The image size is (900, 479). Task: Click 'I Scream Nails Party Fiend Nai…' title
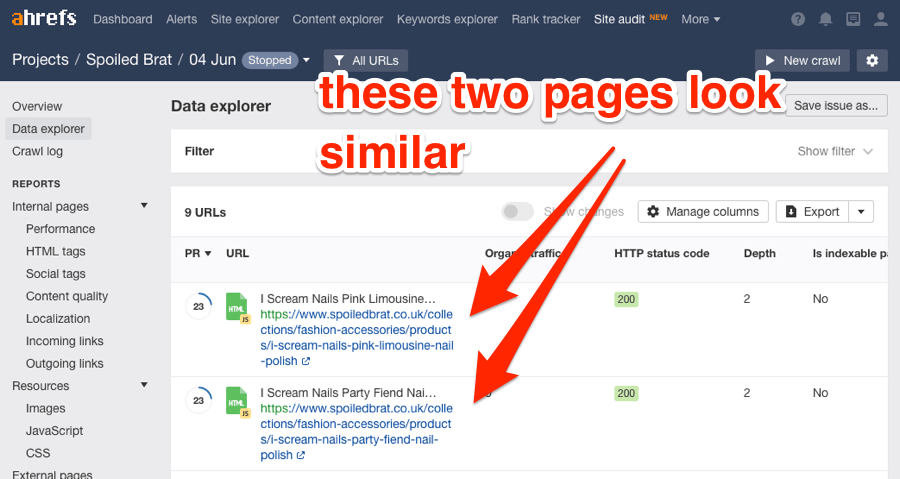(x=348, y=393)
